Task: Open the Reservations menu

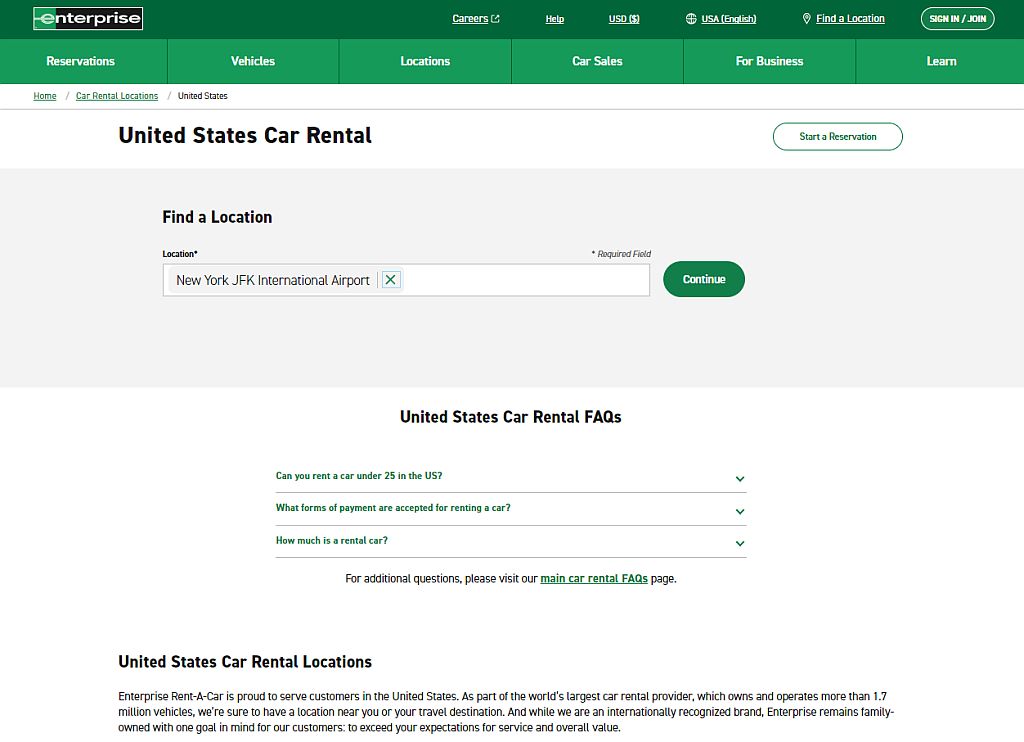Action: [x=81, y=61]
